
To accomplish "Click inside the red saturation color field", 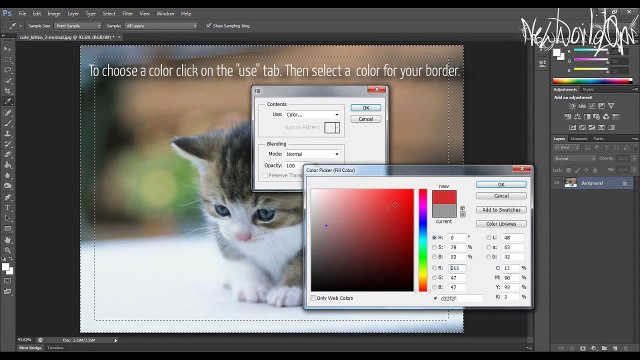I will coord(362,240).
